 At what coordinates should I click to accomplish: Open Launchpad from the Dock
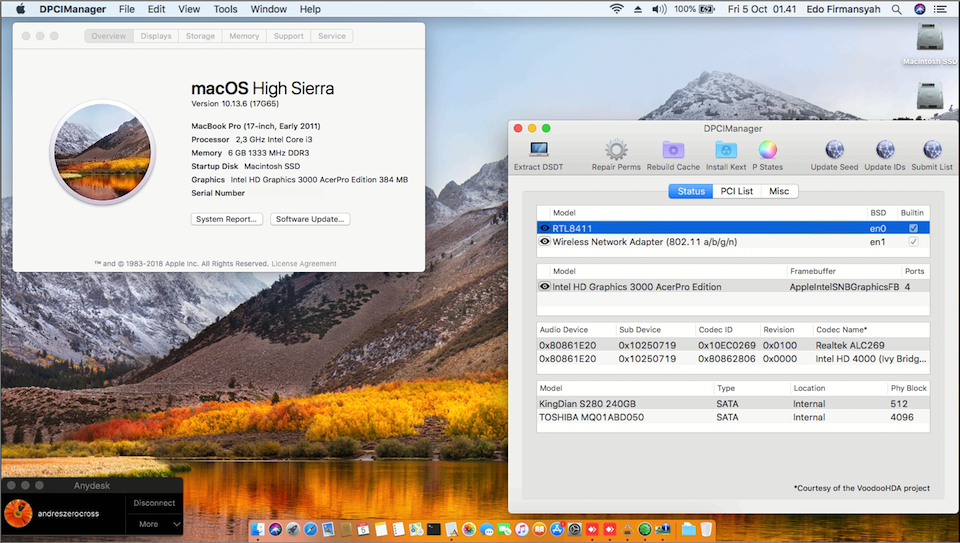[x=293, y=529]
